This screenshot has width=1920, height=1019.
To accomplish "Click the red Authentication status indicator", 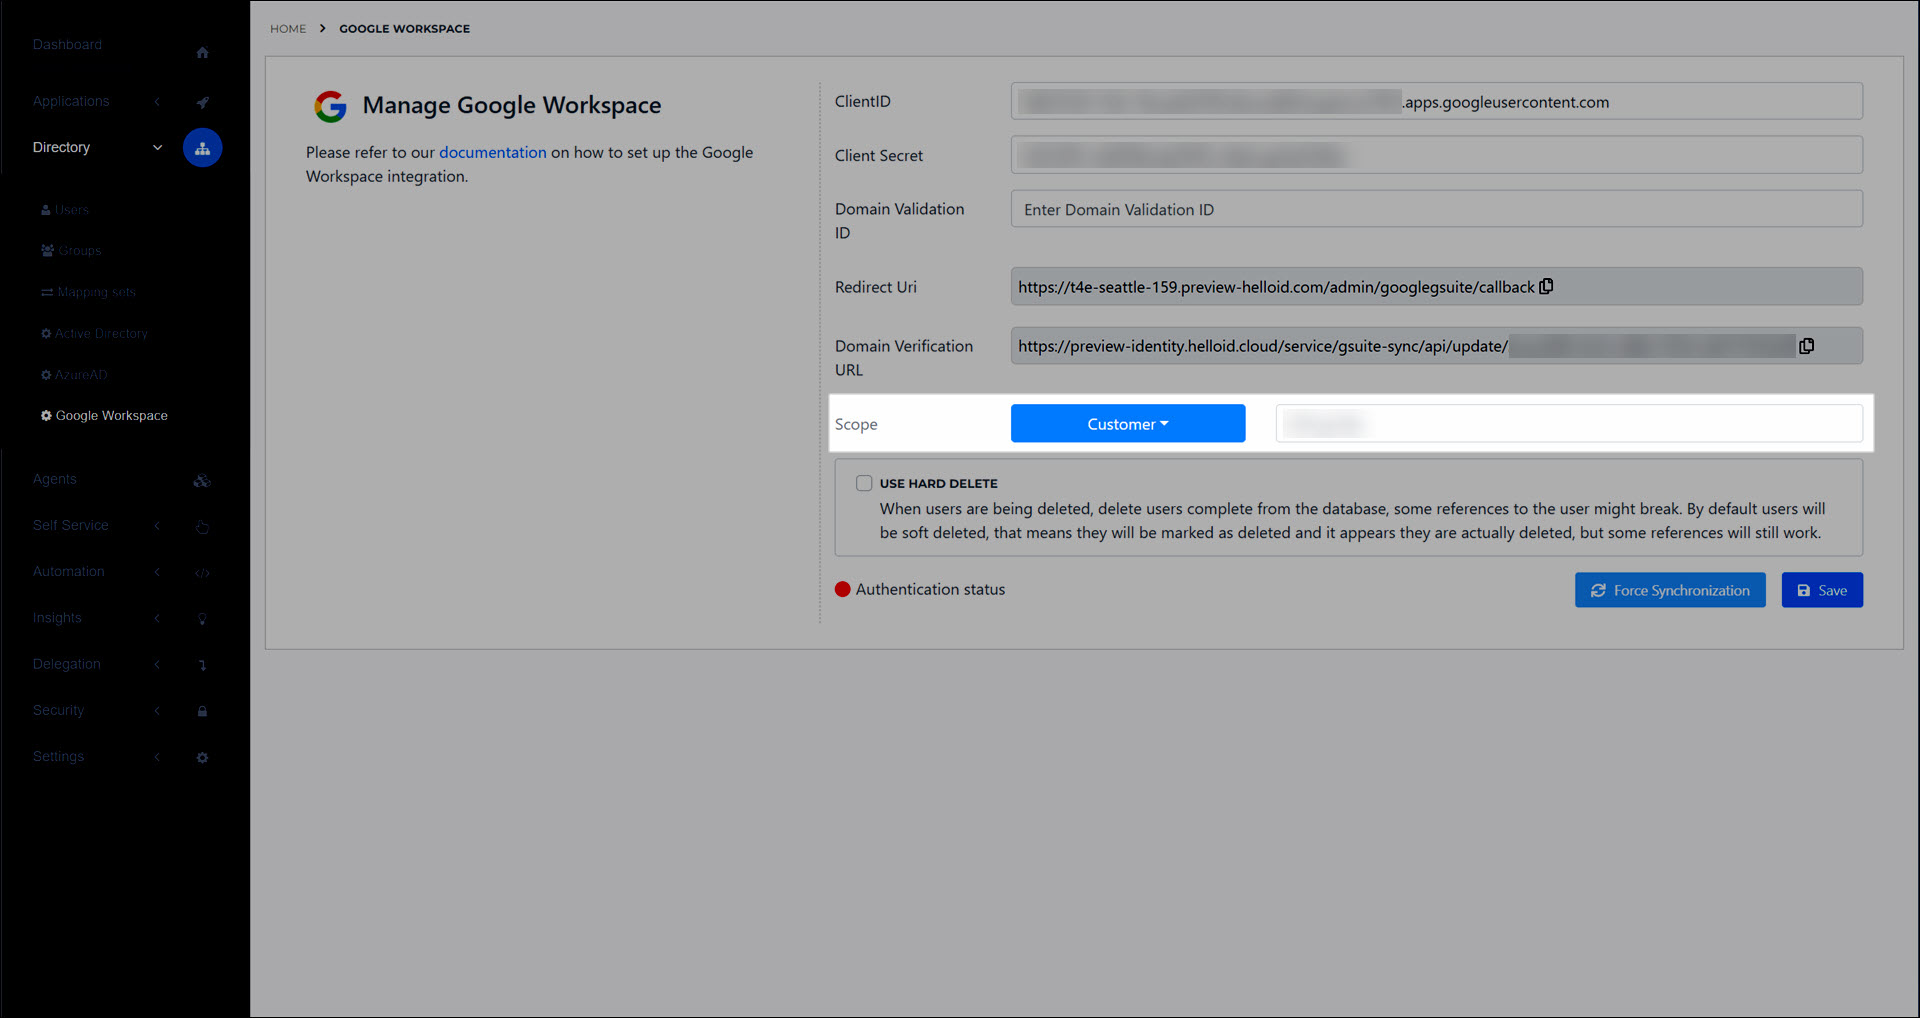I will tap(843, 589).
